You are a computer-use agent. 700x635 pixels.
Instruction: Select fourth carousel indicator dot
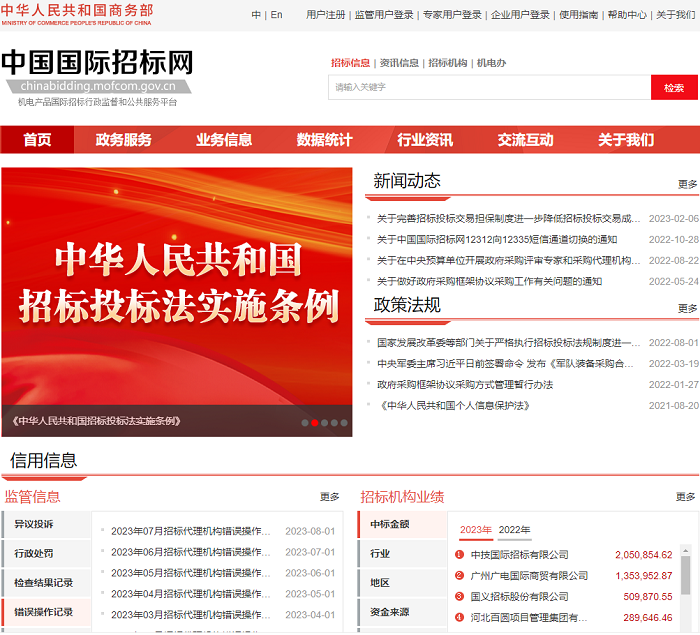click(x=334, y=423)
